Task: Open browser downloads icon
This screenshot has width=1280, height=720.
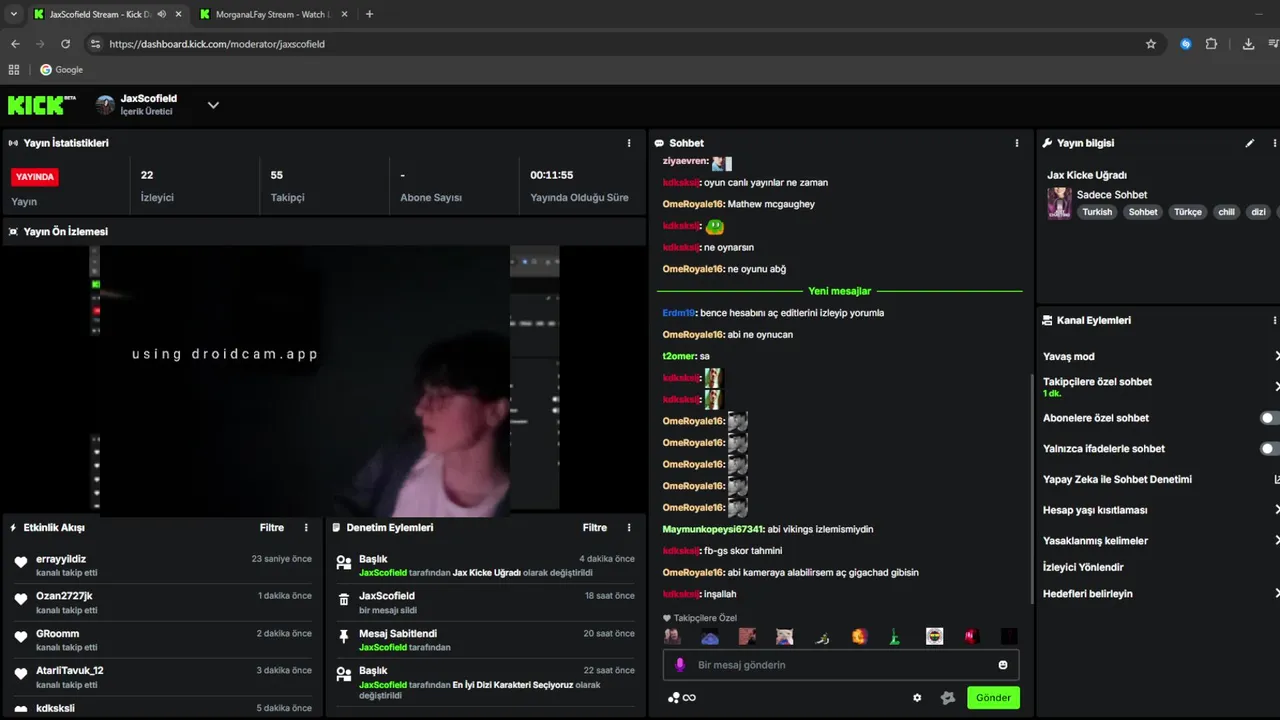Action: (1249, 44)
